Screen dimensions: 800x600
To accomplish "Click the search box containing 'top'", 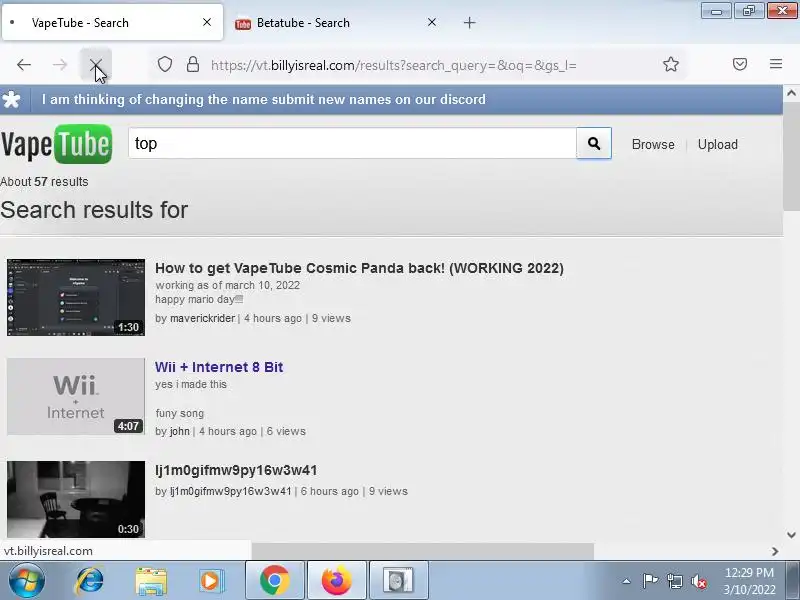I will [x=352, y=143].
